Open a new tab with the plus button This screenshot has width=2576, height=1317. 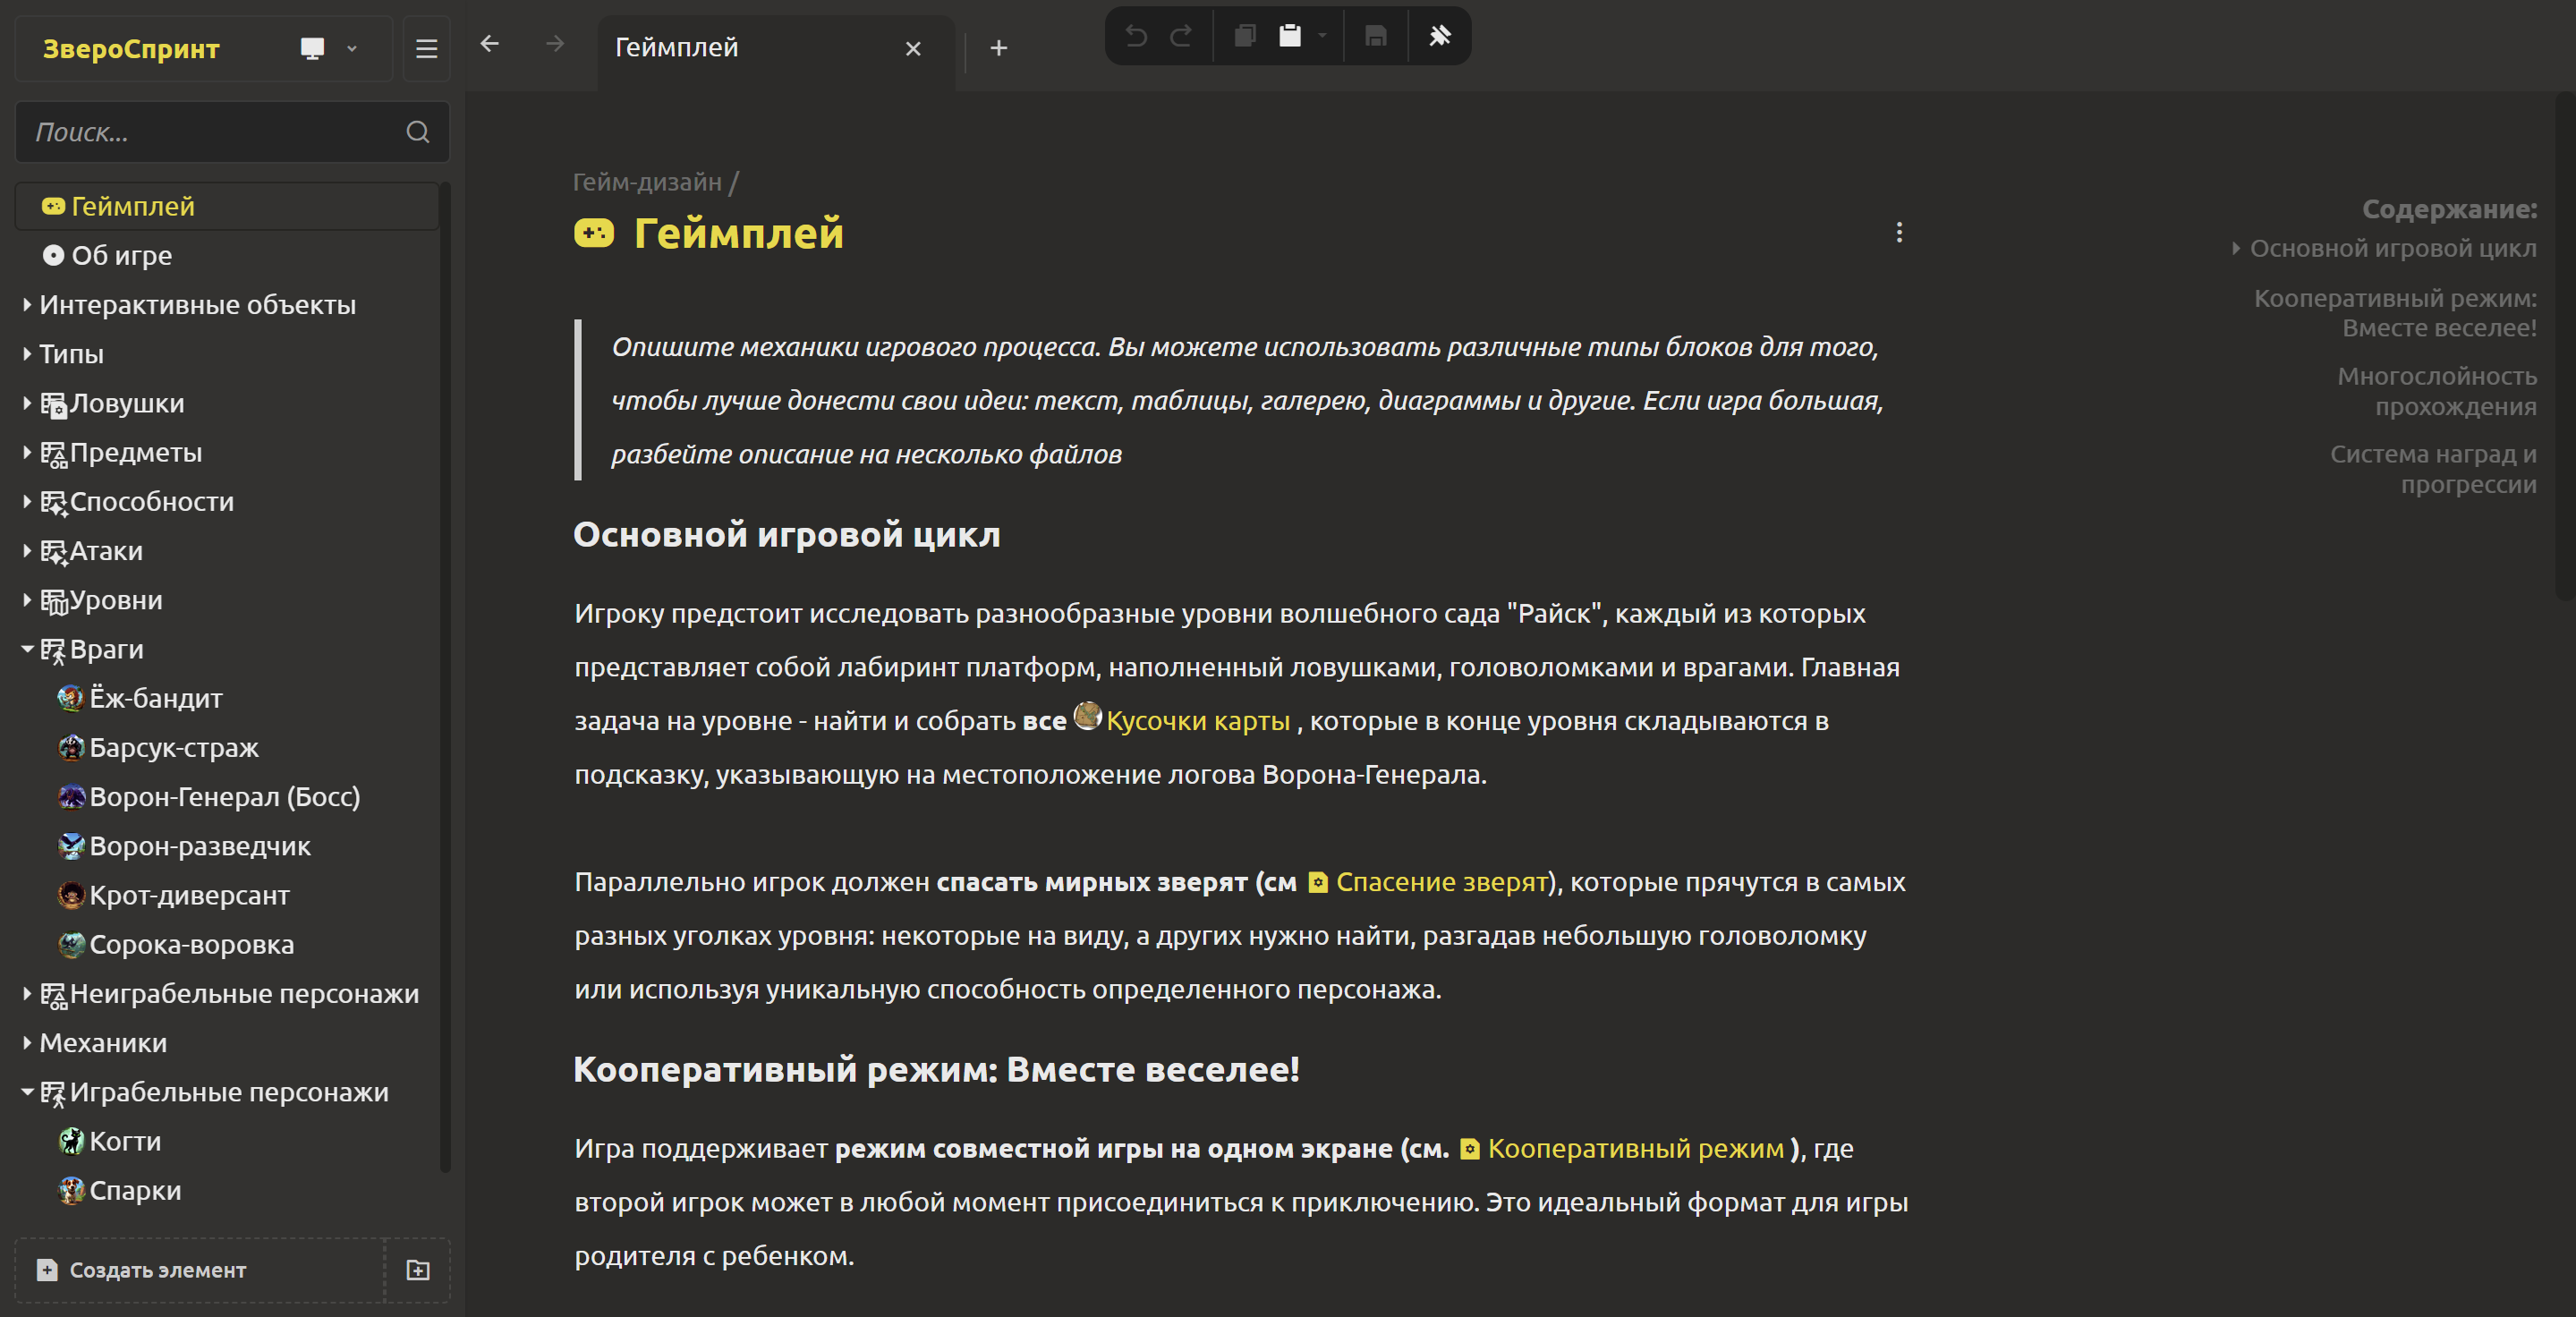click(998, 48)
